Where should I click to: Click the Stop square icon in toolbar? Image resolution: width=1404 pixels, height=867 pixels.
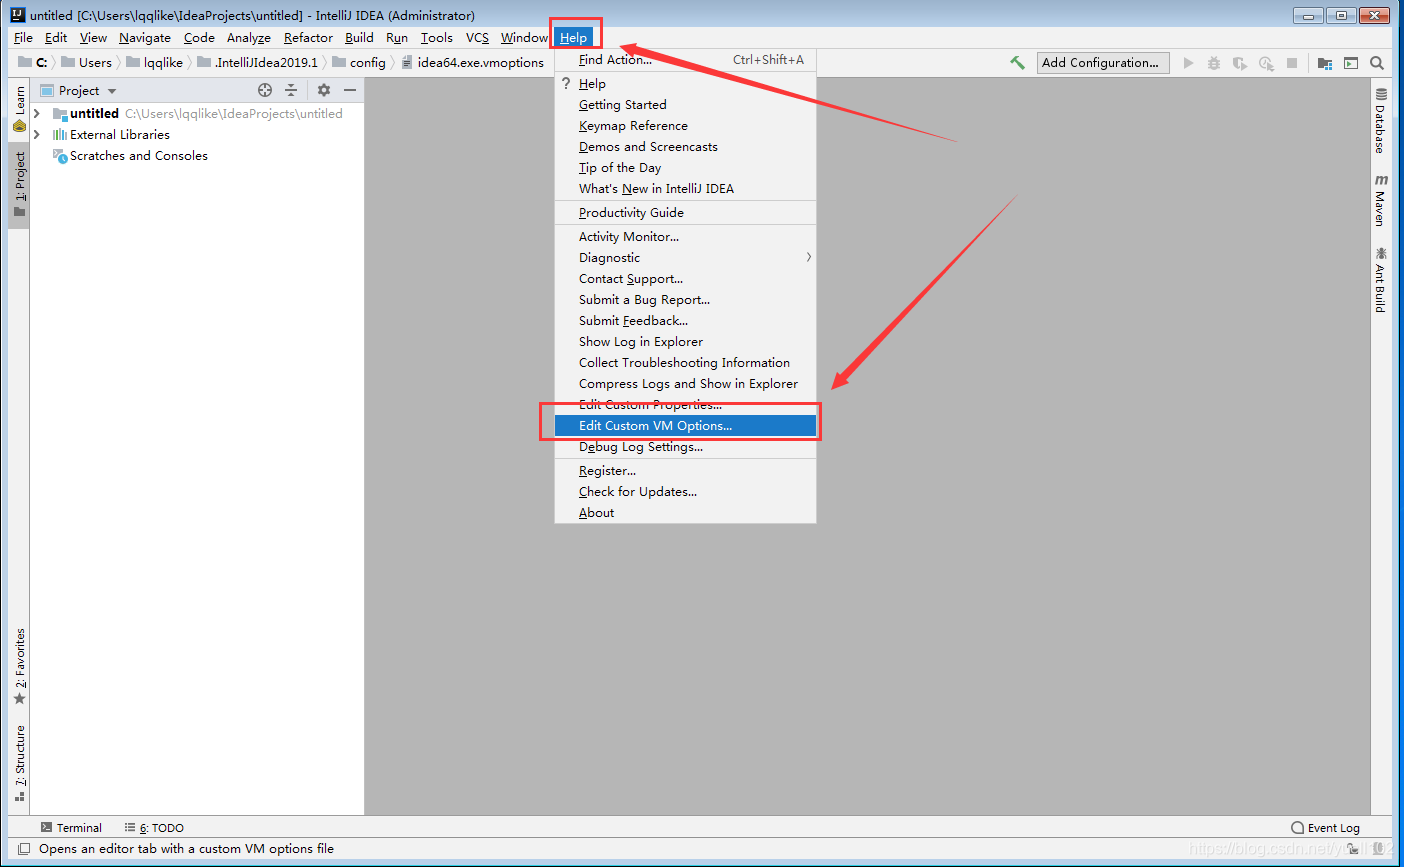pos(1292,63)
